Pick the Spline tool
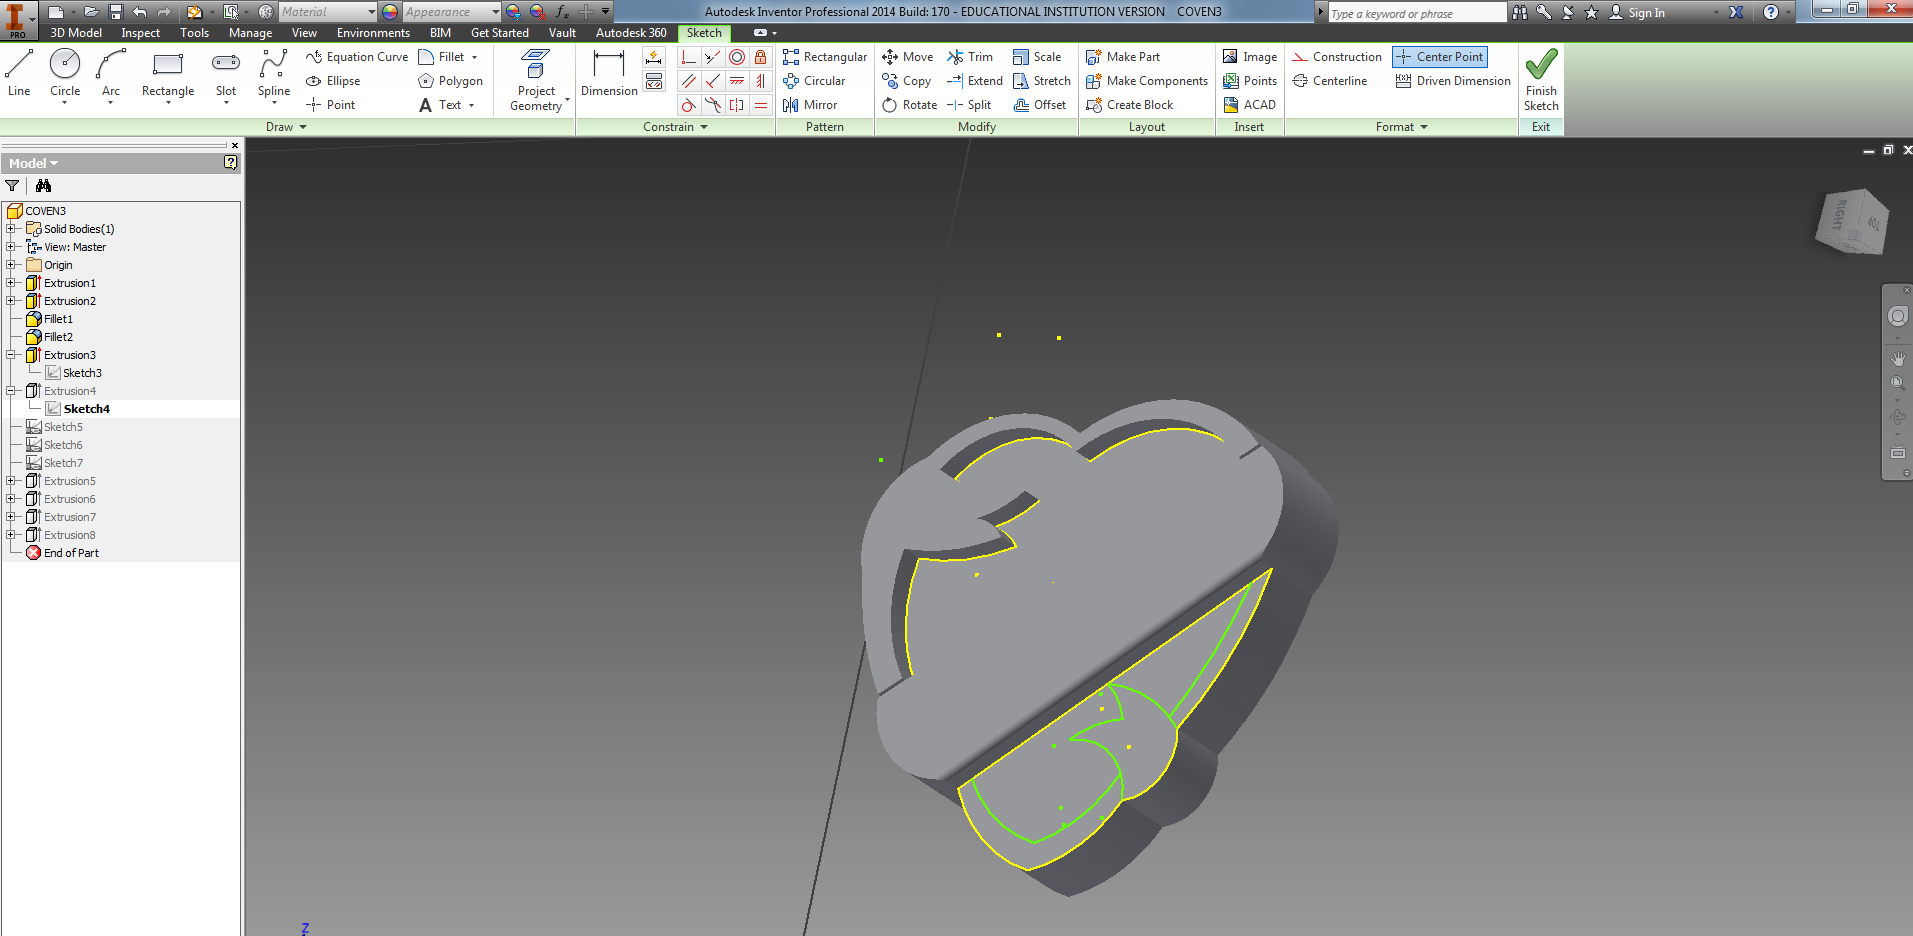The width and height of the screenshot is (1913, 936). pos(273,74)
